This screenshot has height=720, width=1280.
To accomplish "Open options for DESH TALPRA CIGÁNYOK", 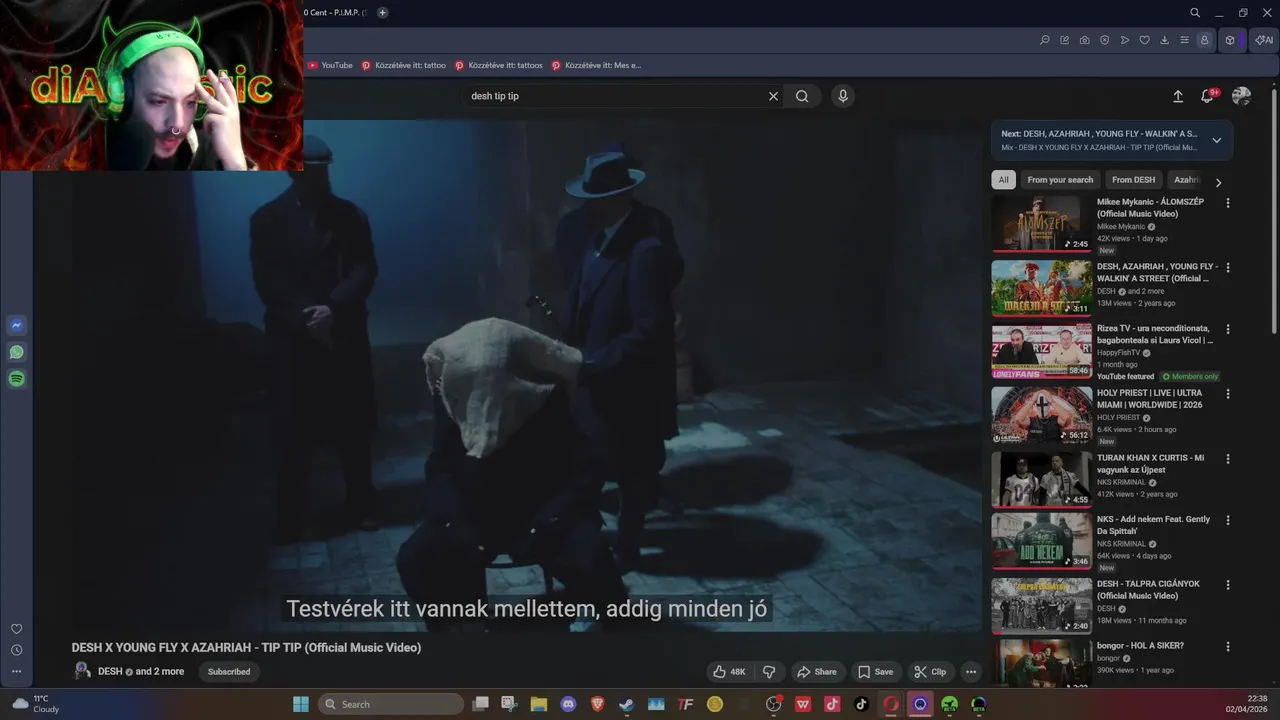I will pos(1228,585).
